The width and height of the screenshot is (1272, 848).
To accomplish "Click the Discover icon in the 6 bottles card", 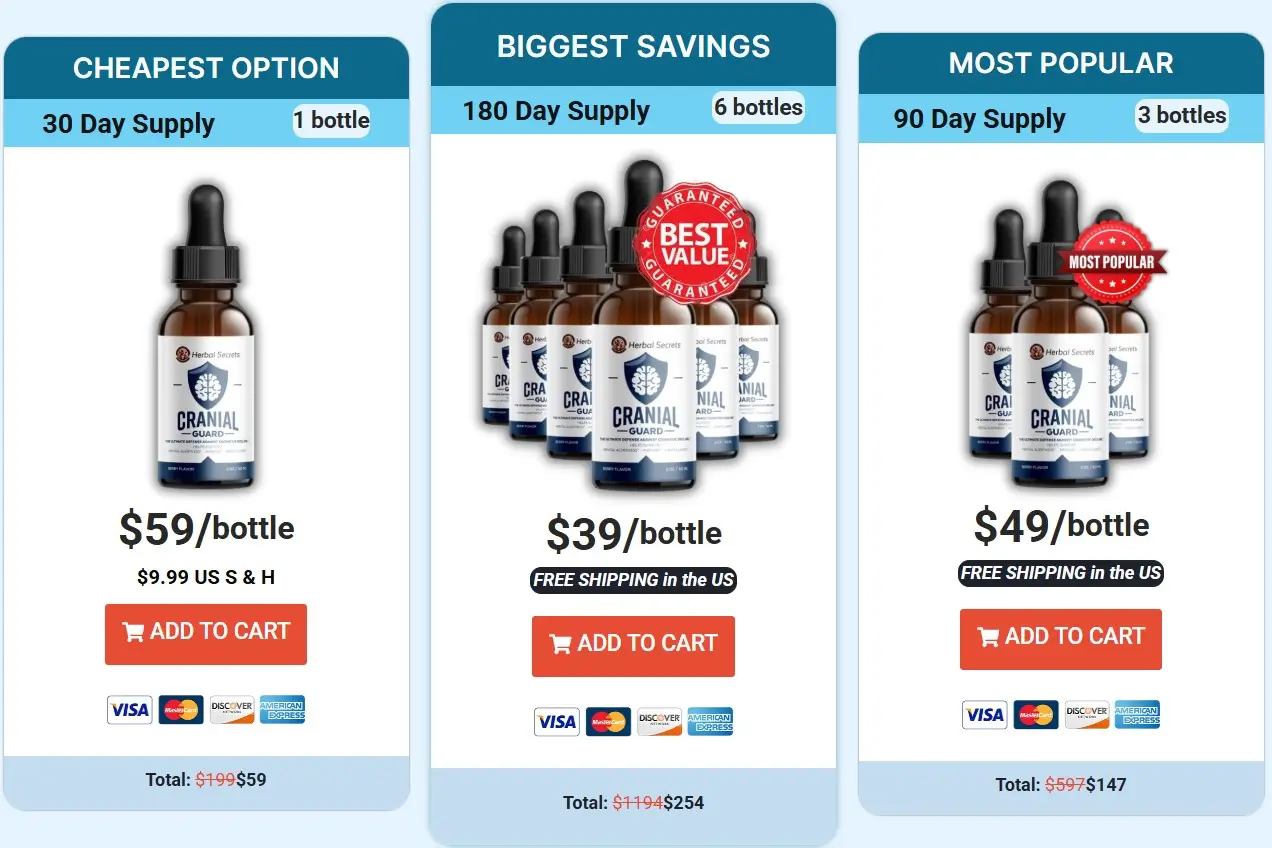I will [x=659, y=722].
